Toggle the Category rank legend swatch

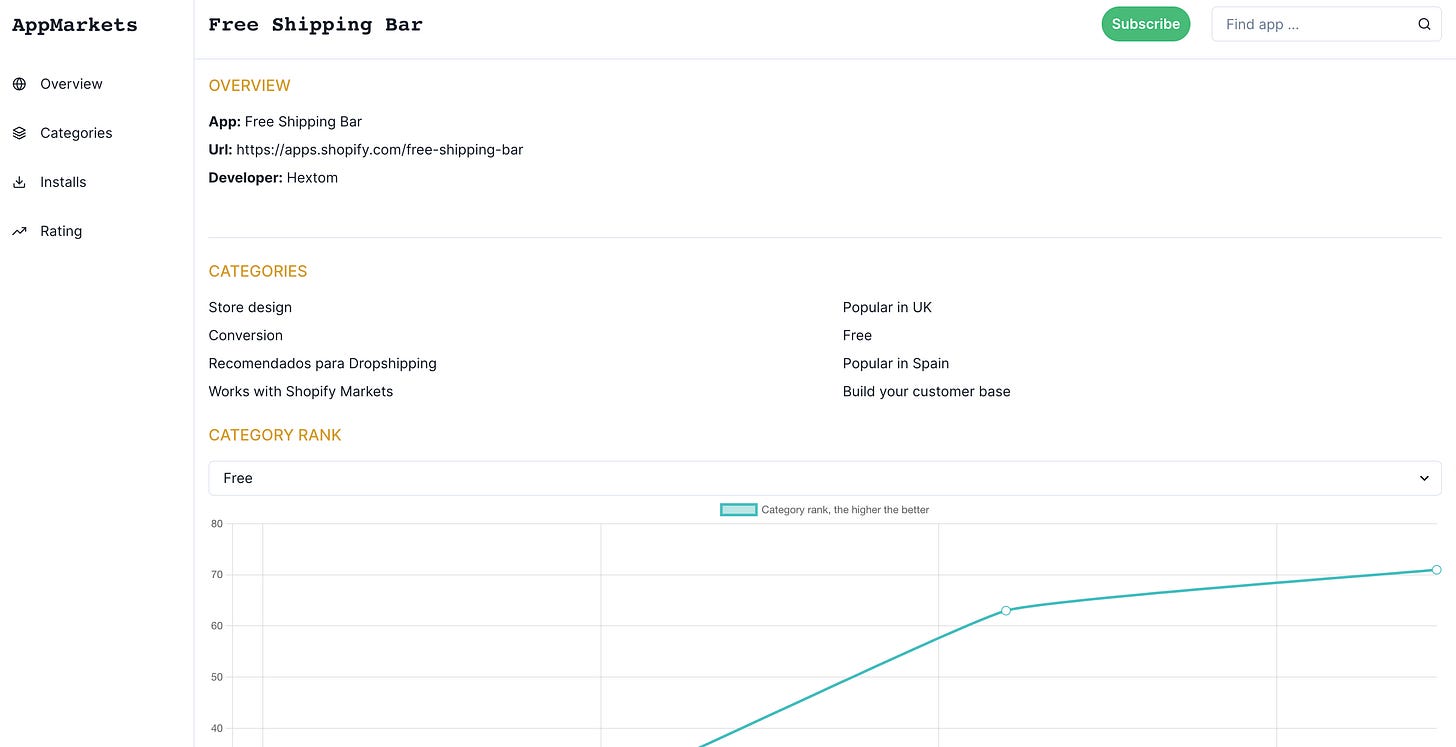coord(739,510)
